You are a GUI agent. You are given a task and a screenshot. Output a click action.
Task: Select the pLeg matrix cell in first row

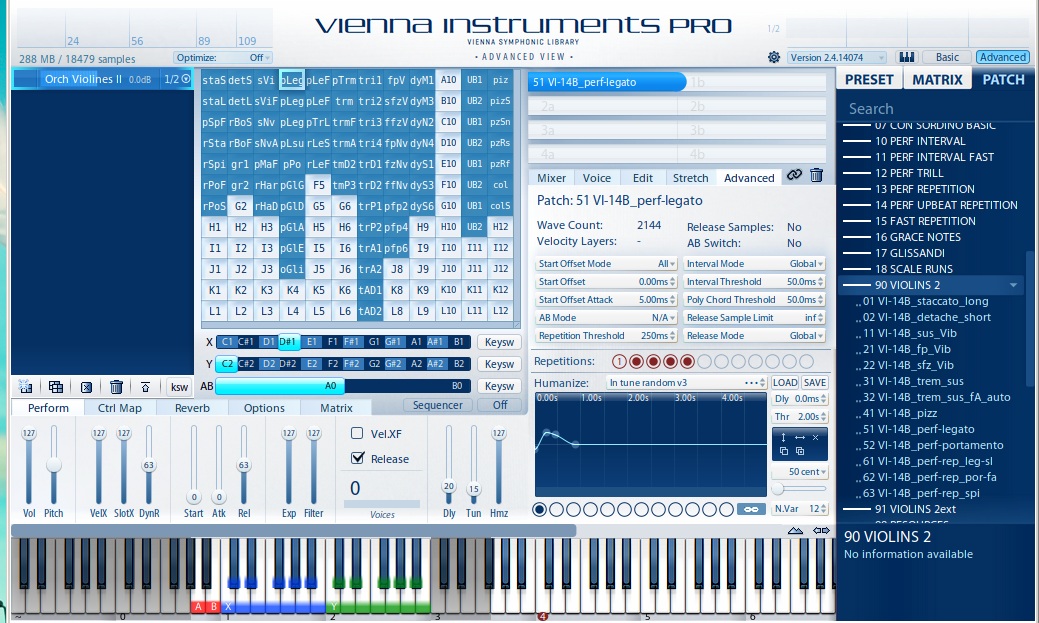click(292, 80)
